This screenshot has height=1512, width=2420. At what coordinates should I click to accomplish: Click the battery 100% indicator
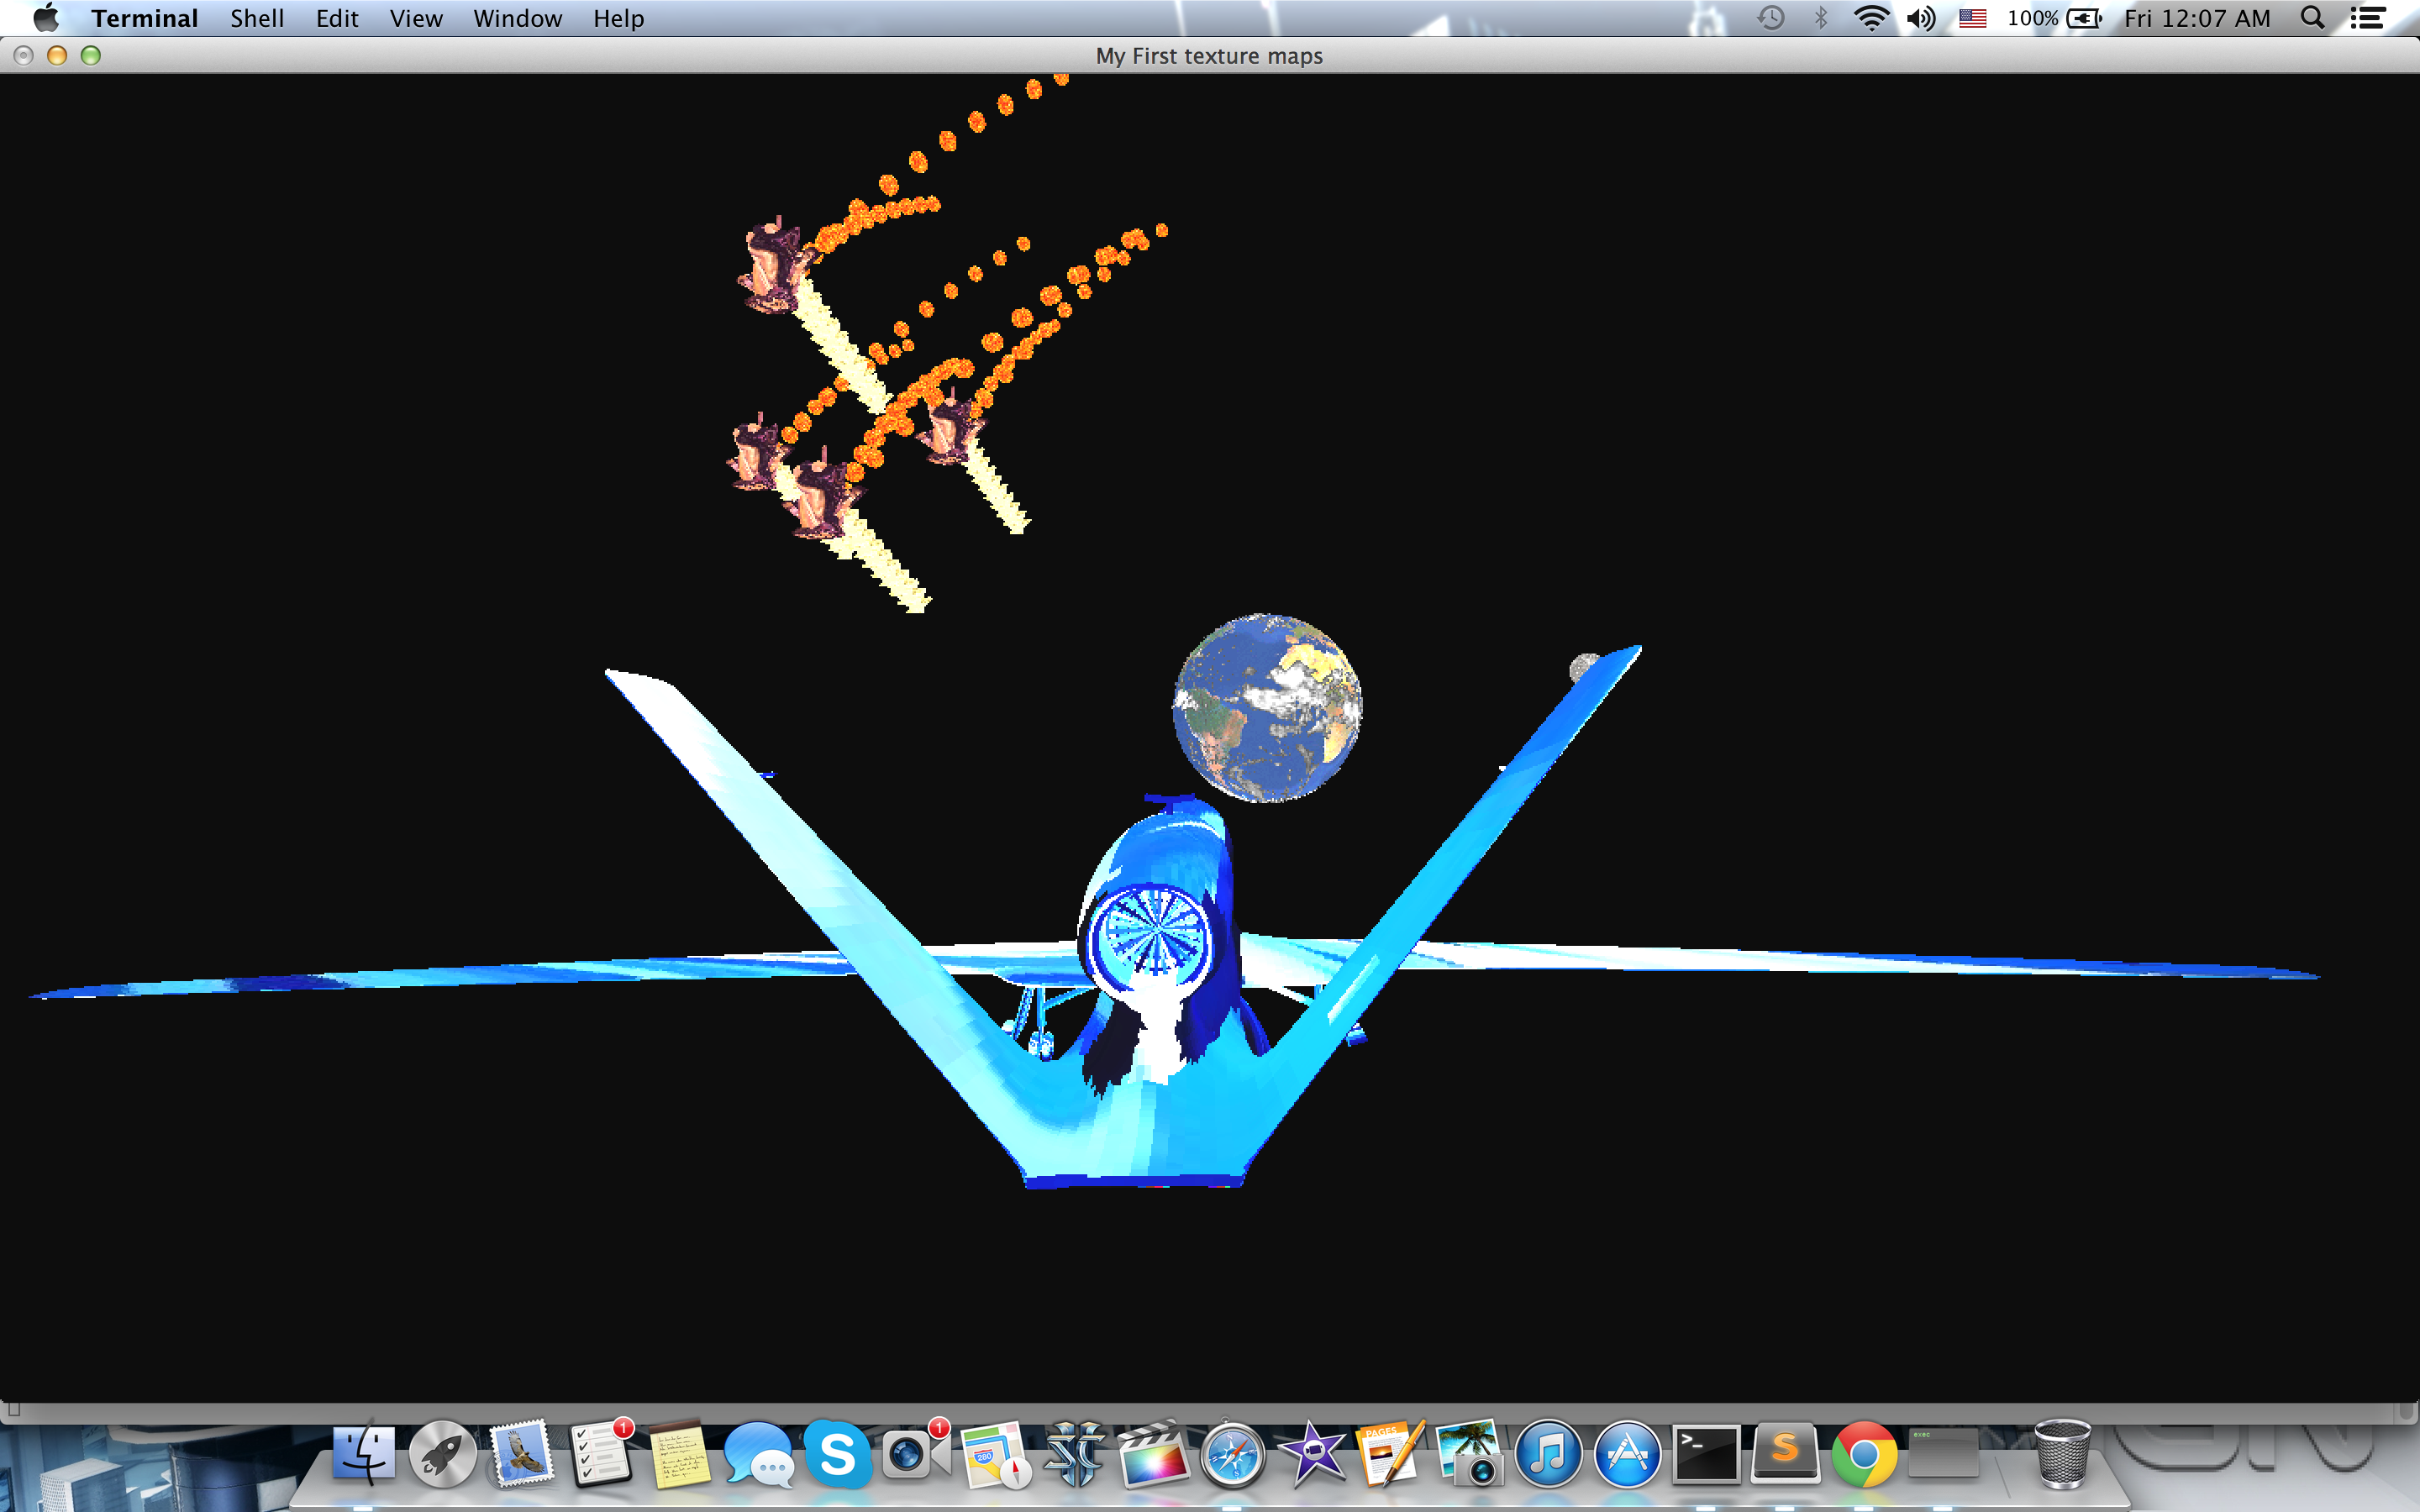point(2054,18)
